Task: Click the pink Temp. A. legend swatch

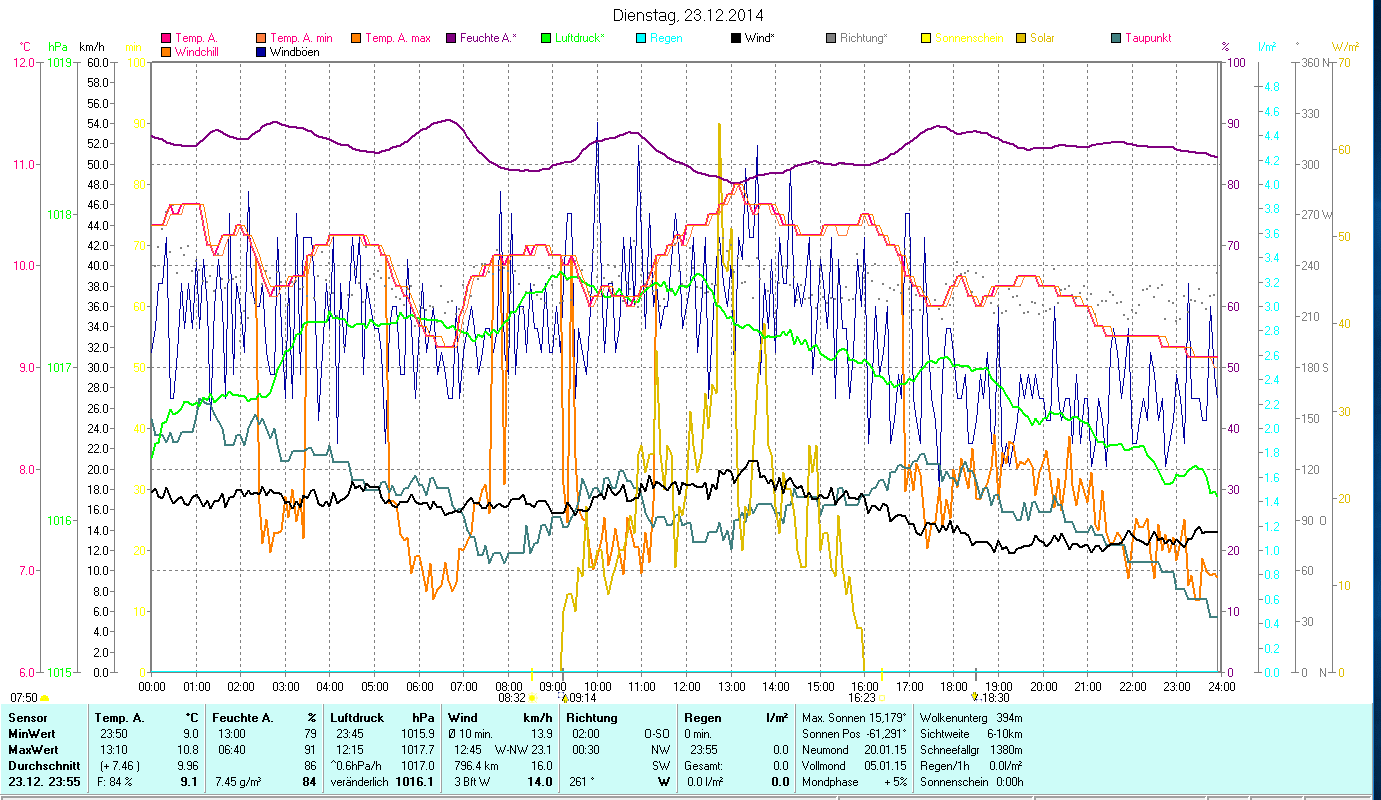Action: click(x=166, y=39)
